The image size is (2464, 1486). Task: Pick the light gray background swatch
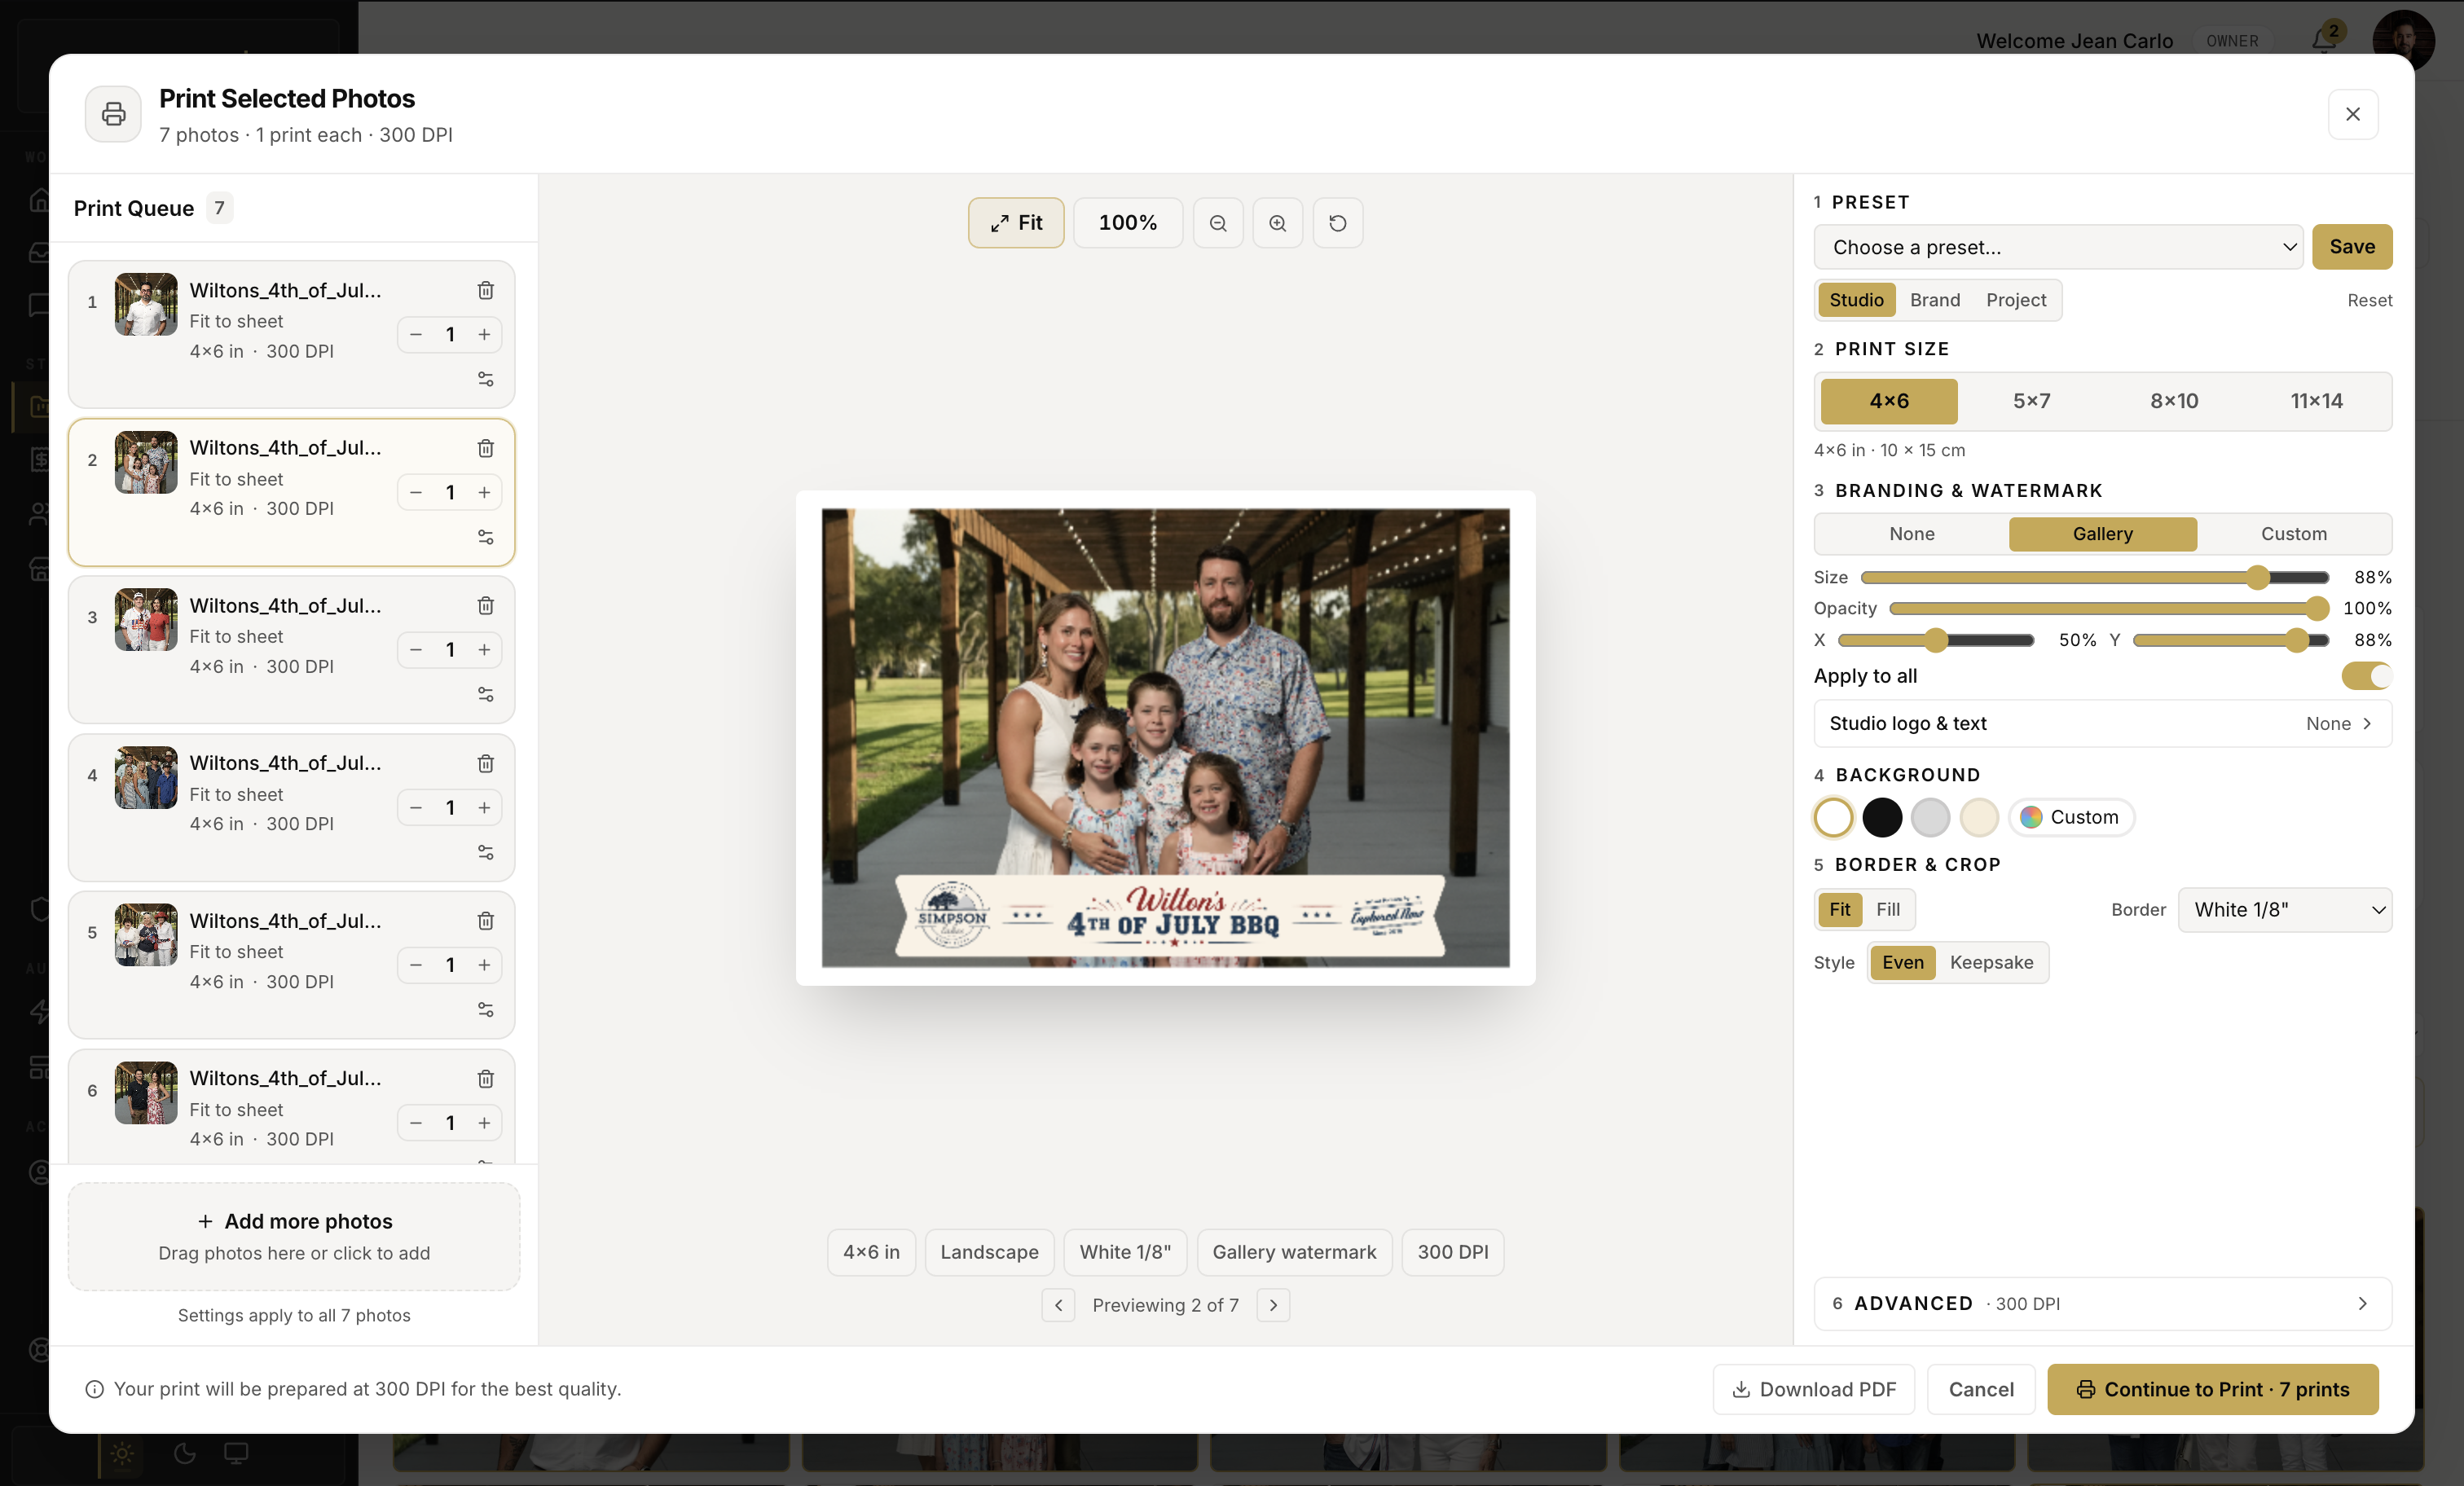tap(1930, 817)
